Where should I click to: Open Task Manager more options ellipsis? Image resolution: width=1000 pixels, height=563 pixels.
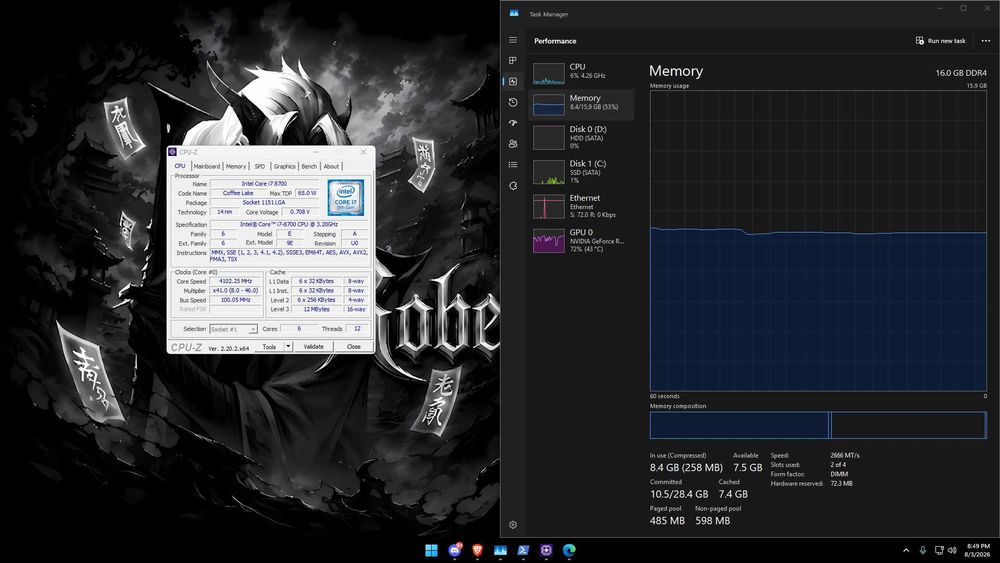[x=985, y=41]
